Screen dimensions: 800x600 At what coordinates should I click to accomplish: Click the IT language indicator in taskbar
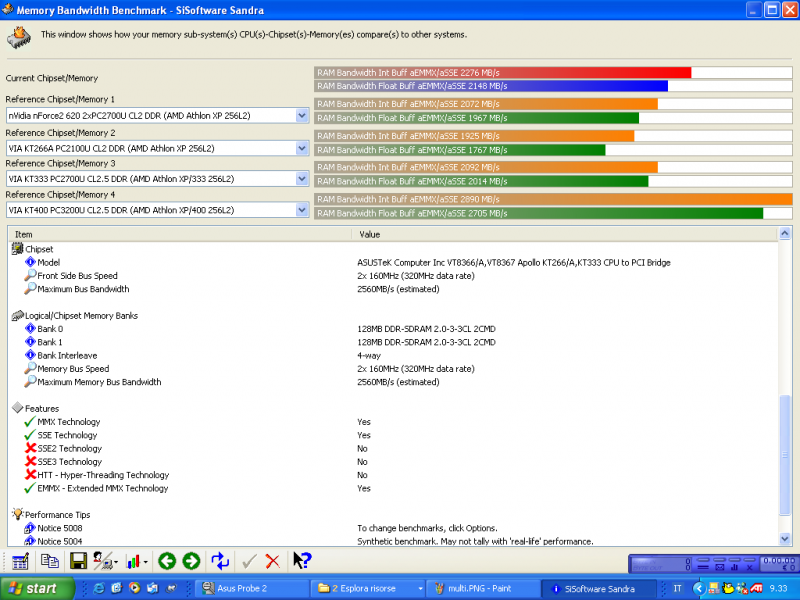[x=678, y=588]
